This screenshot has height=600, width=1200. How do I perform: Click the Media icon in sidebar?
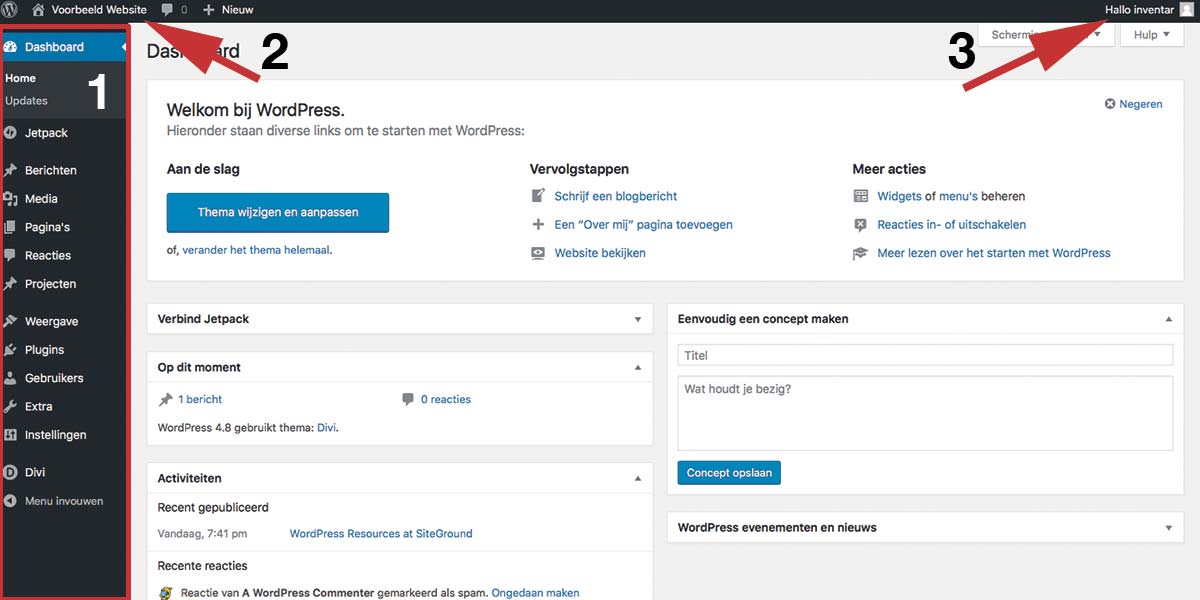(x=12, y=199)
